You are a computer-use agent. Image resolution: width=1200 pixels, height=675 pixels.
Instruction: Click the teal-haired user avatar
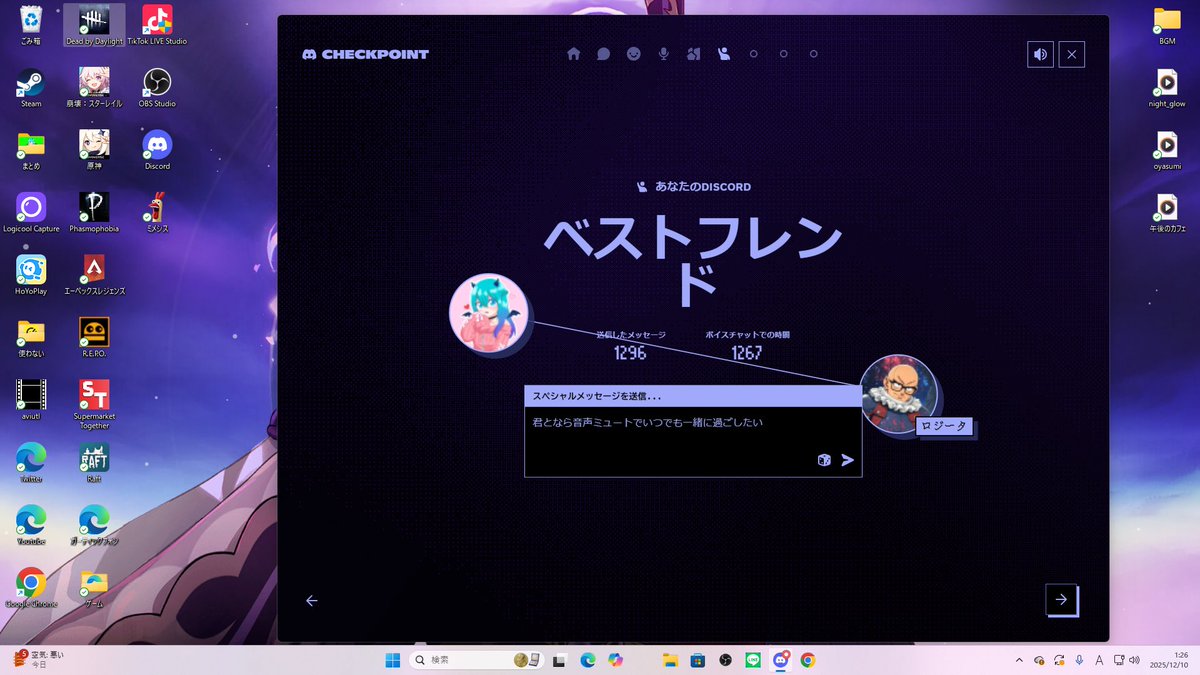click(x=488, y=312)
